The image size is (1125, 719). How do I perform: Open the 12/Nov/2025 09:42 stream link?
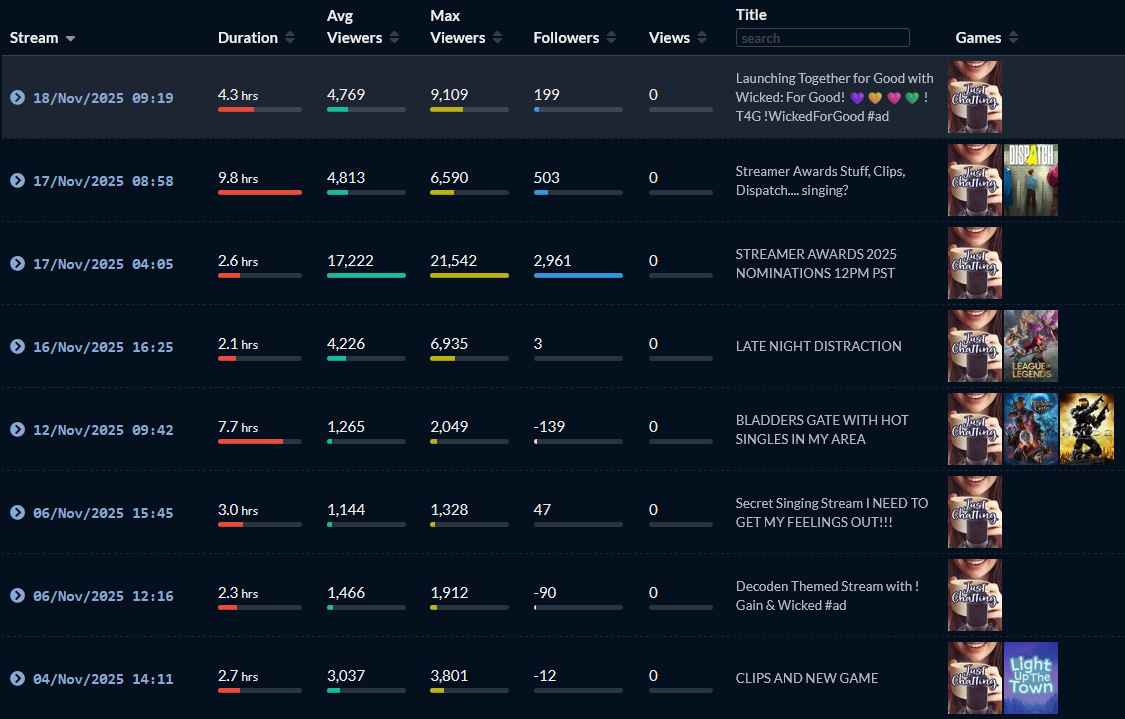[x=103, y=431]
